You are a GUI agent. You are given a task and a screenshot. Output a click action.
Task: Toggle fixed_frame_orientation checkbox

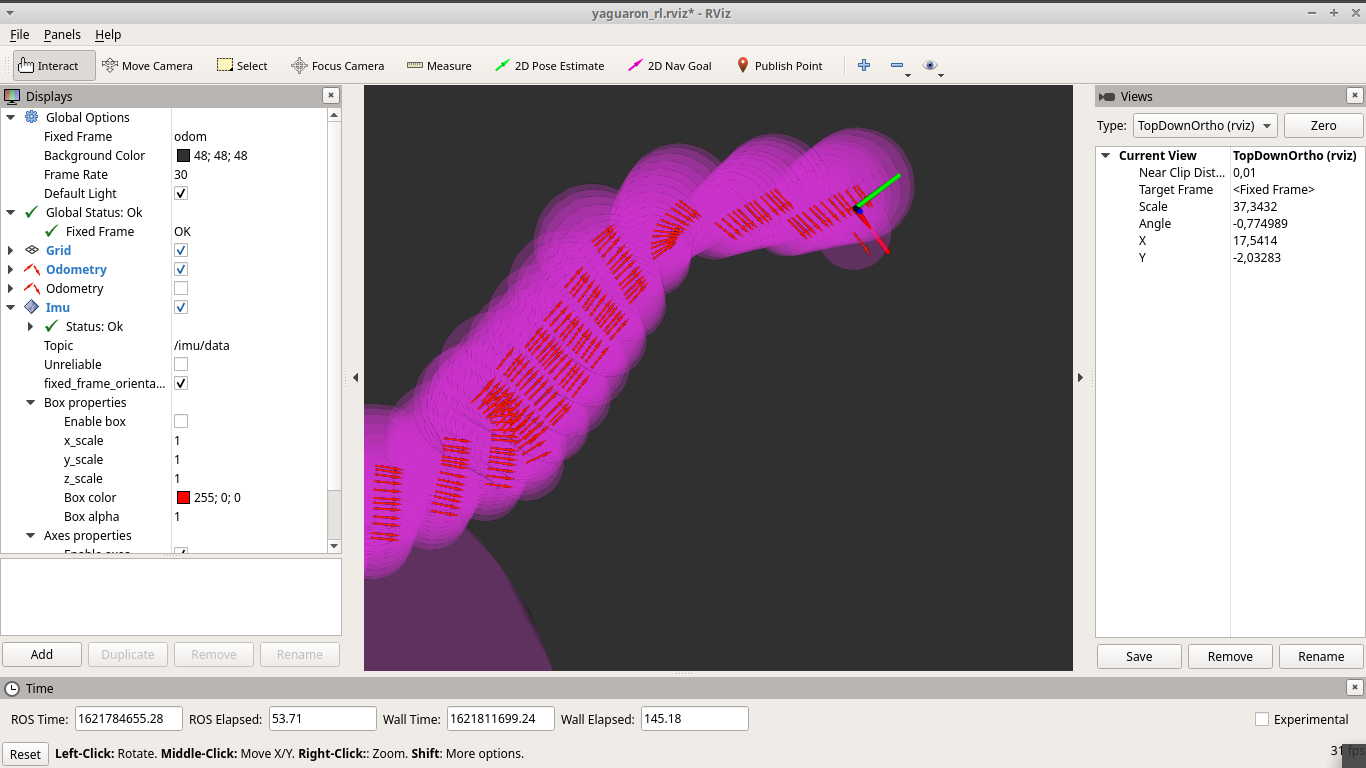click(181, 383)
